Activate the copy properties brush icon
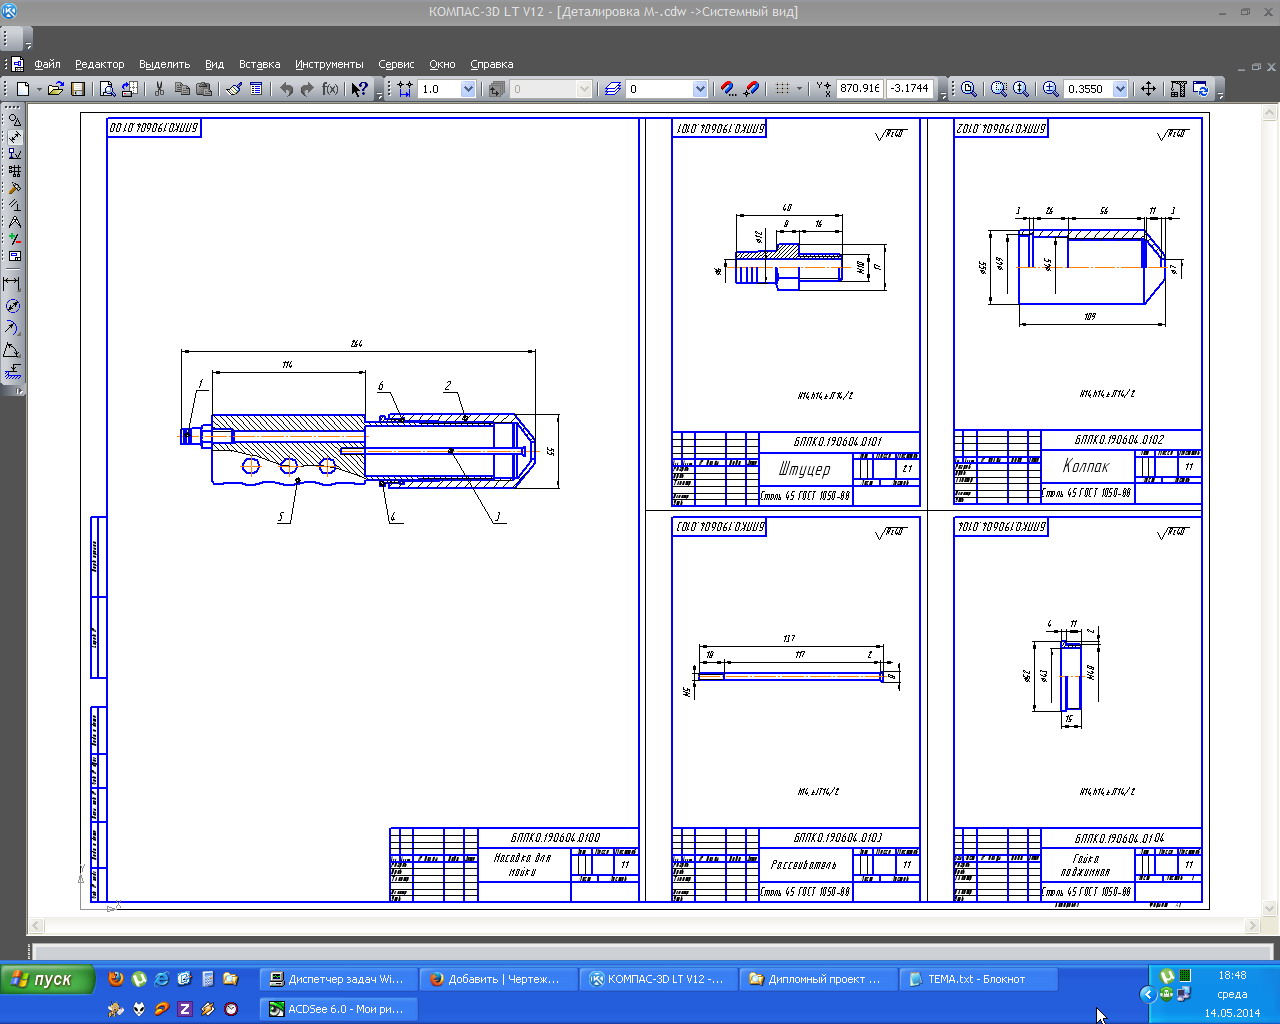Viewport: 1280px width, 1024px height. click(x=234, y=89)
